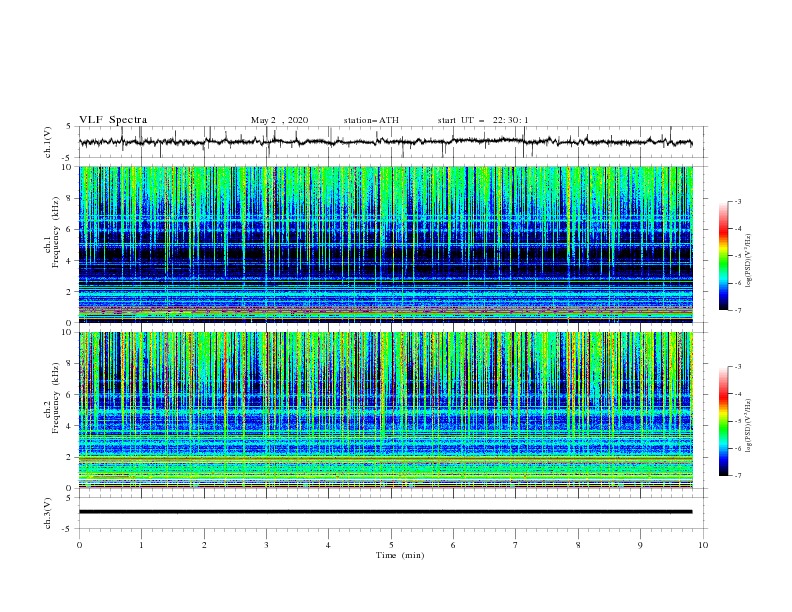Click the "-5" label on the ch.1 color bar
The height and width of the screenshot is (612, 792).
click(737, 256)
